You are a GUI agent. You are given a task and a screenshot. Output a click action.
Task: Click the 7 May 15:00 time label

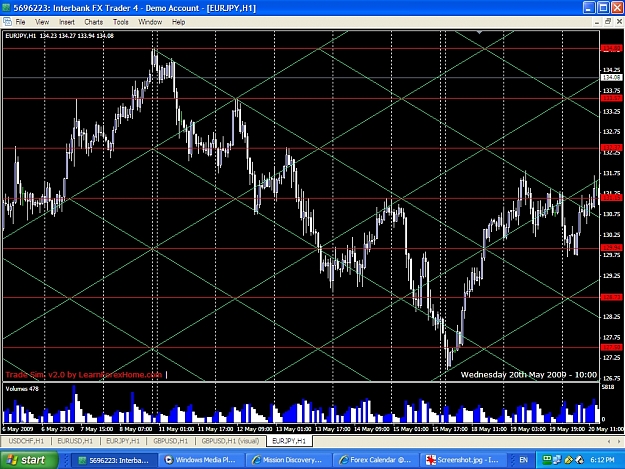coord(96,429)
